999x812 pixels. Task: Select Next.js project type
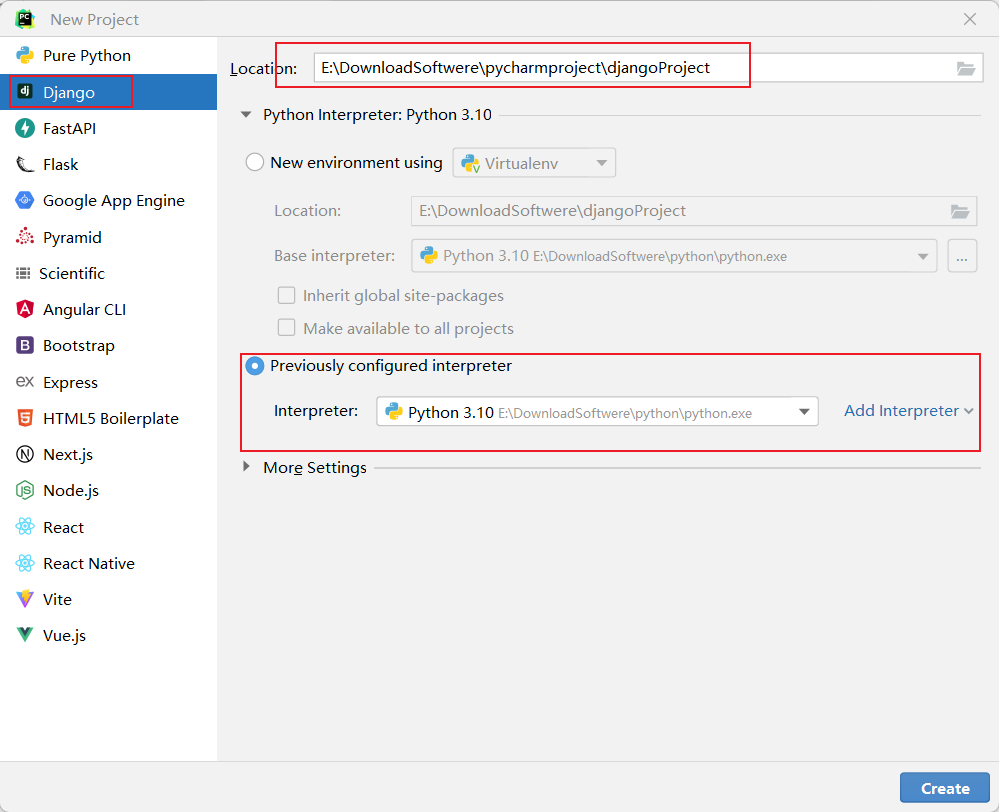108,454
